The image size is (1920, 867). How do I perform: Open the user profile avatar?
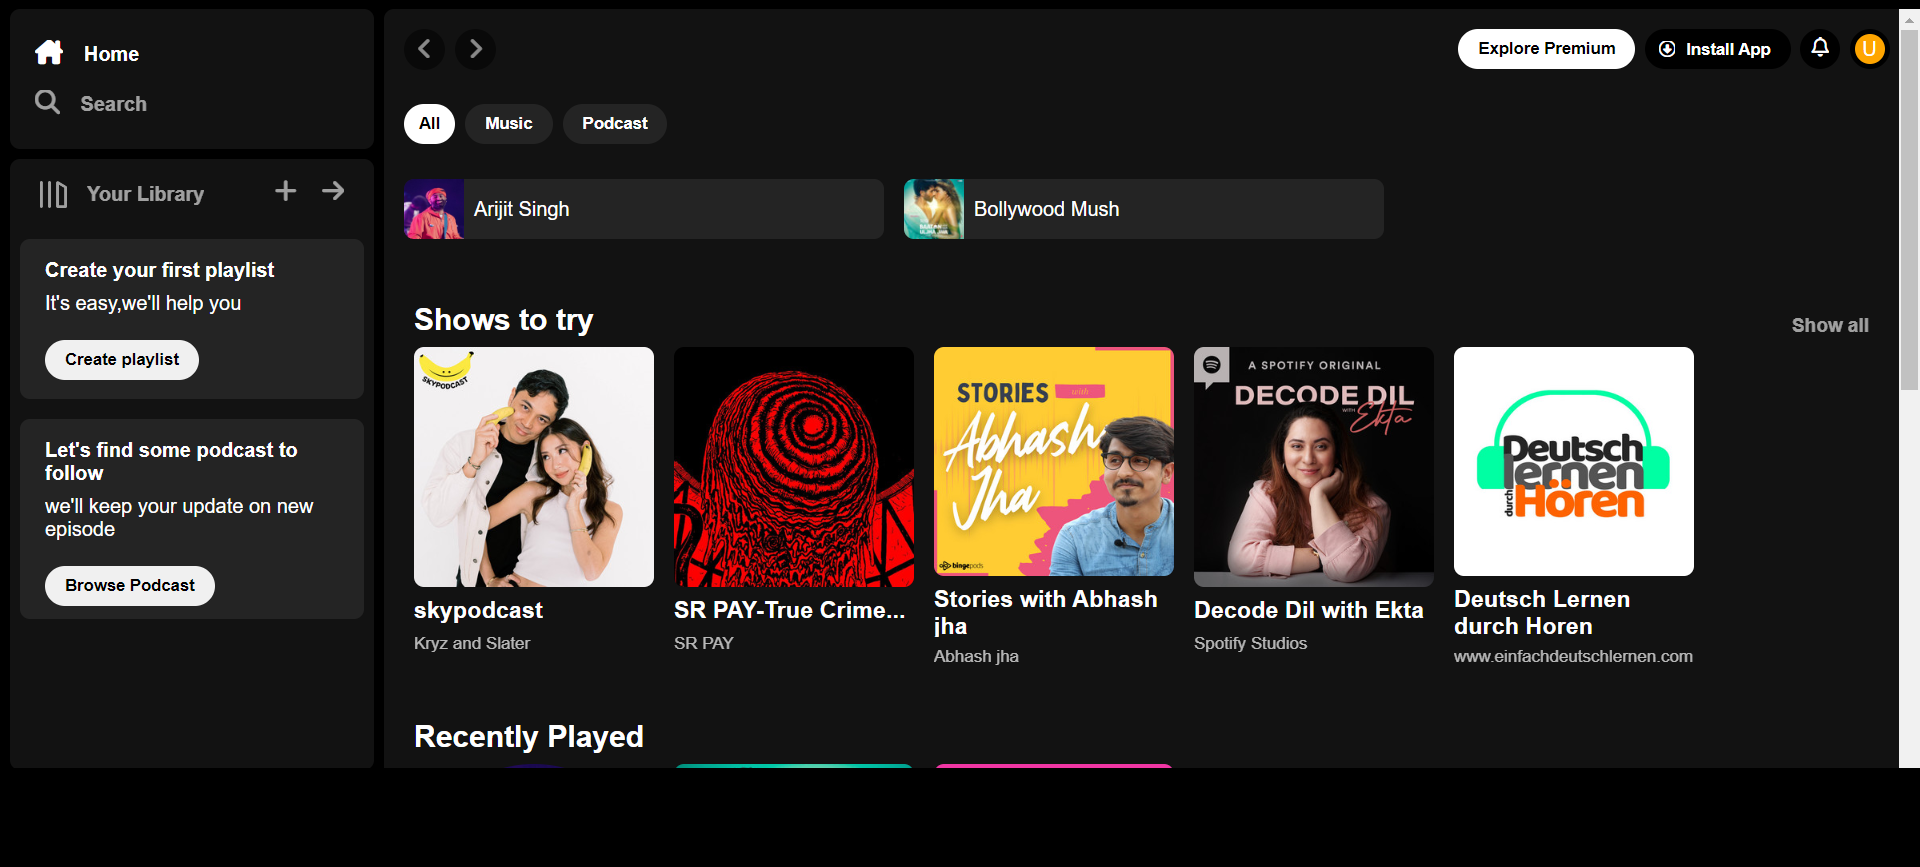(x=1869, y=49)
